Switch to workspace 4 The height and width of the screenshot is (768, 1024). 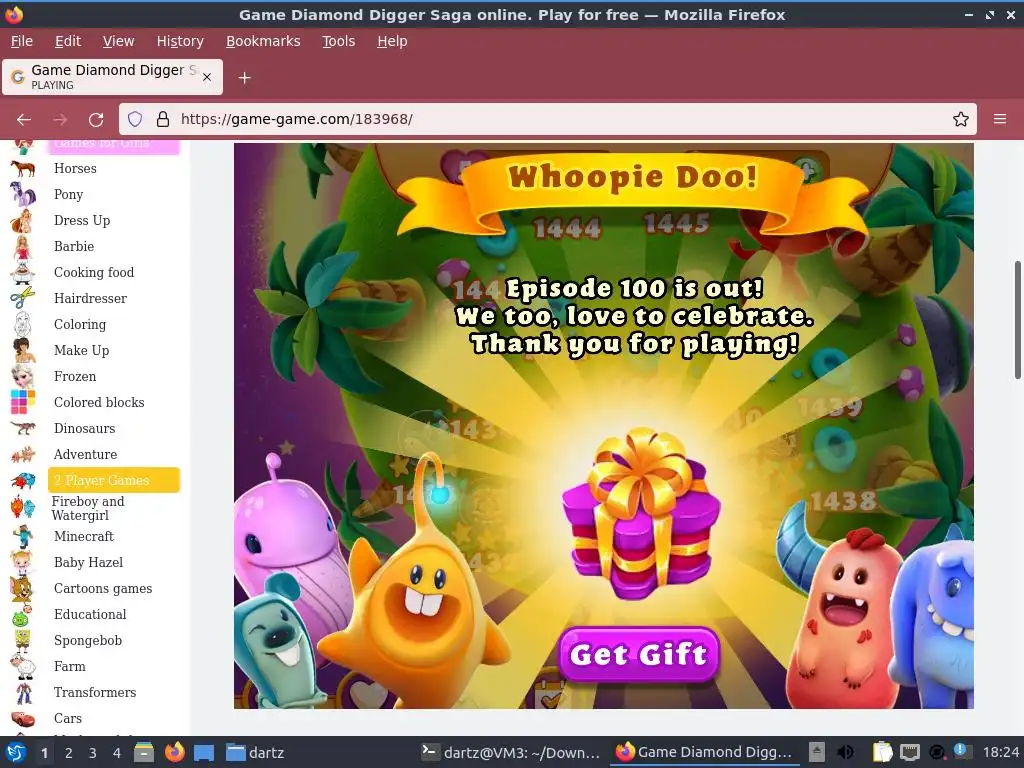(117, 753)
